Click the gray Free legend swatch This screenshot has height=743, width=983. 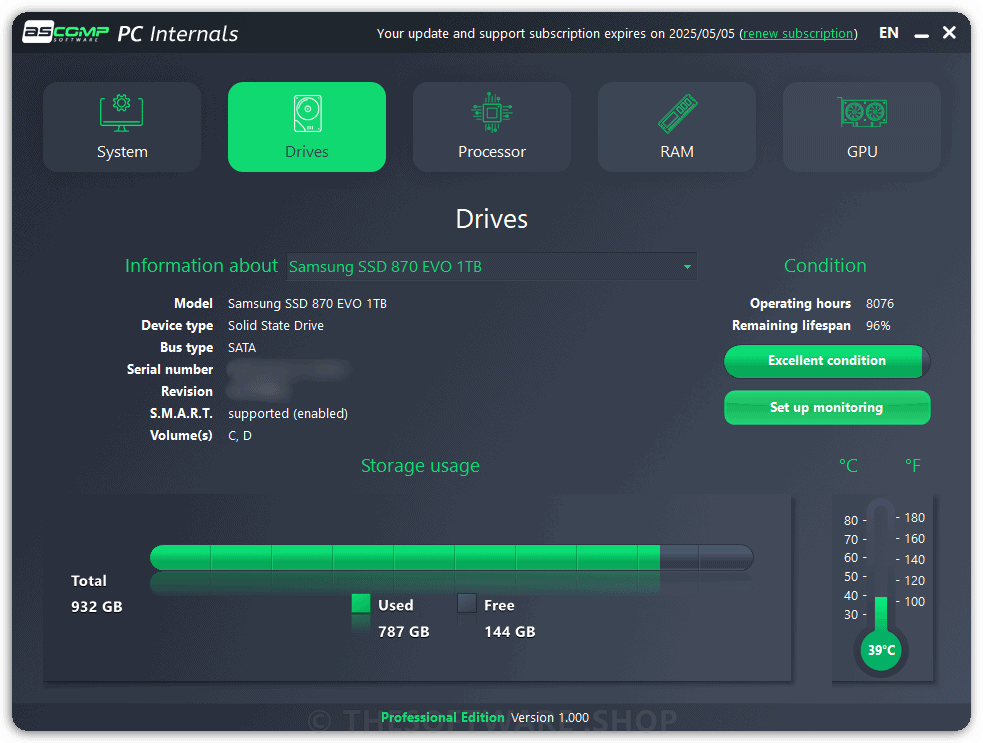point(467,603)
